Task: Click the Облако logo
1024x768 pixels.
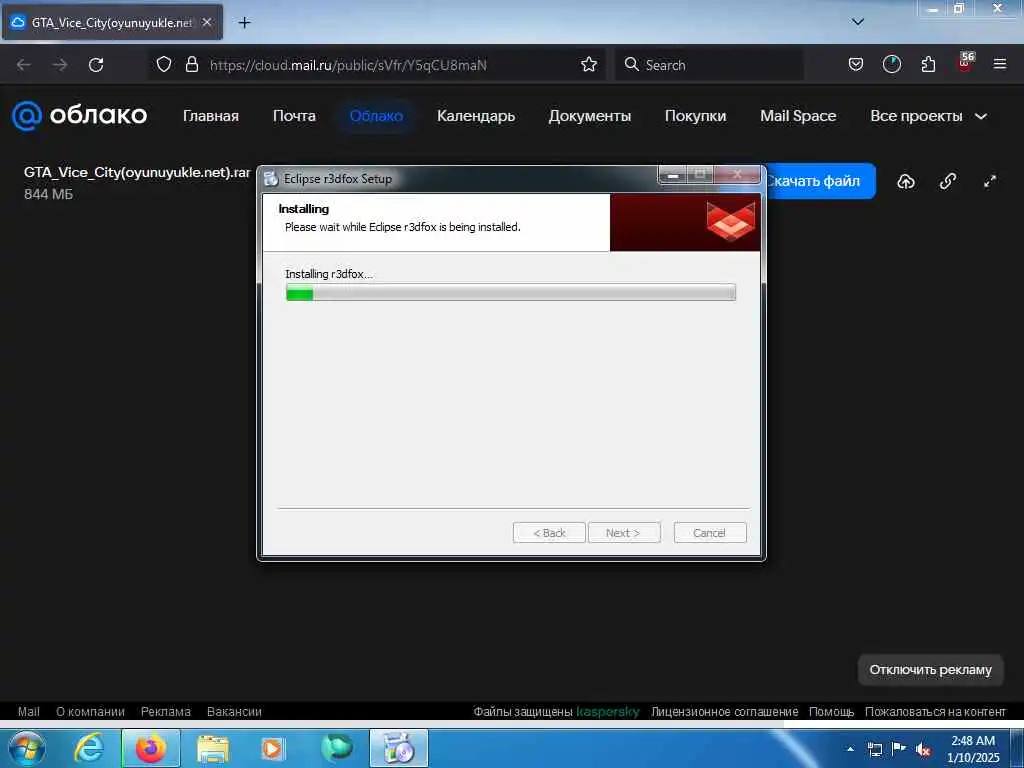Action: click(80, 116)
